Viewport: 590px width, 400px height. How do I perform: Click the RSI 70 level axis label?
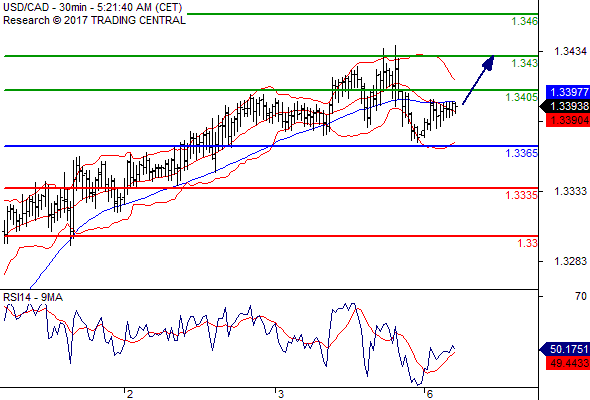pos(581,297)
